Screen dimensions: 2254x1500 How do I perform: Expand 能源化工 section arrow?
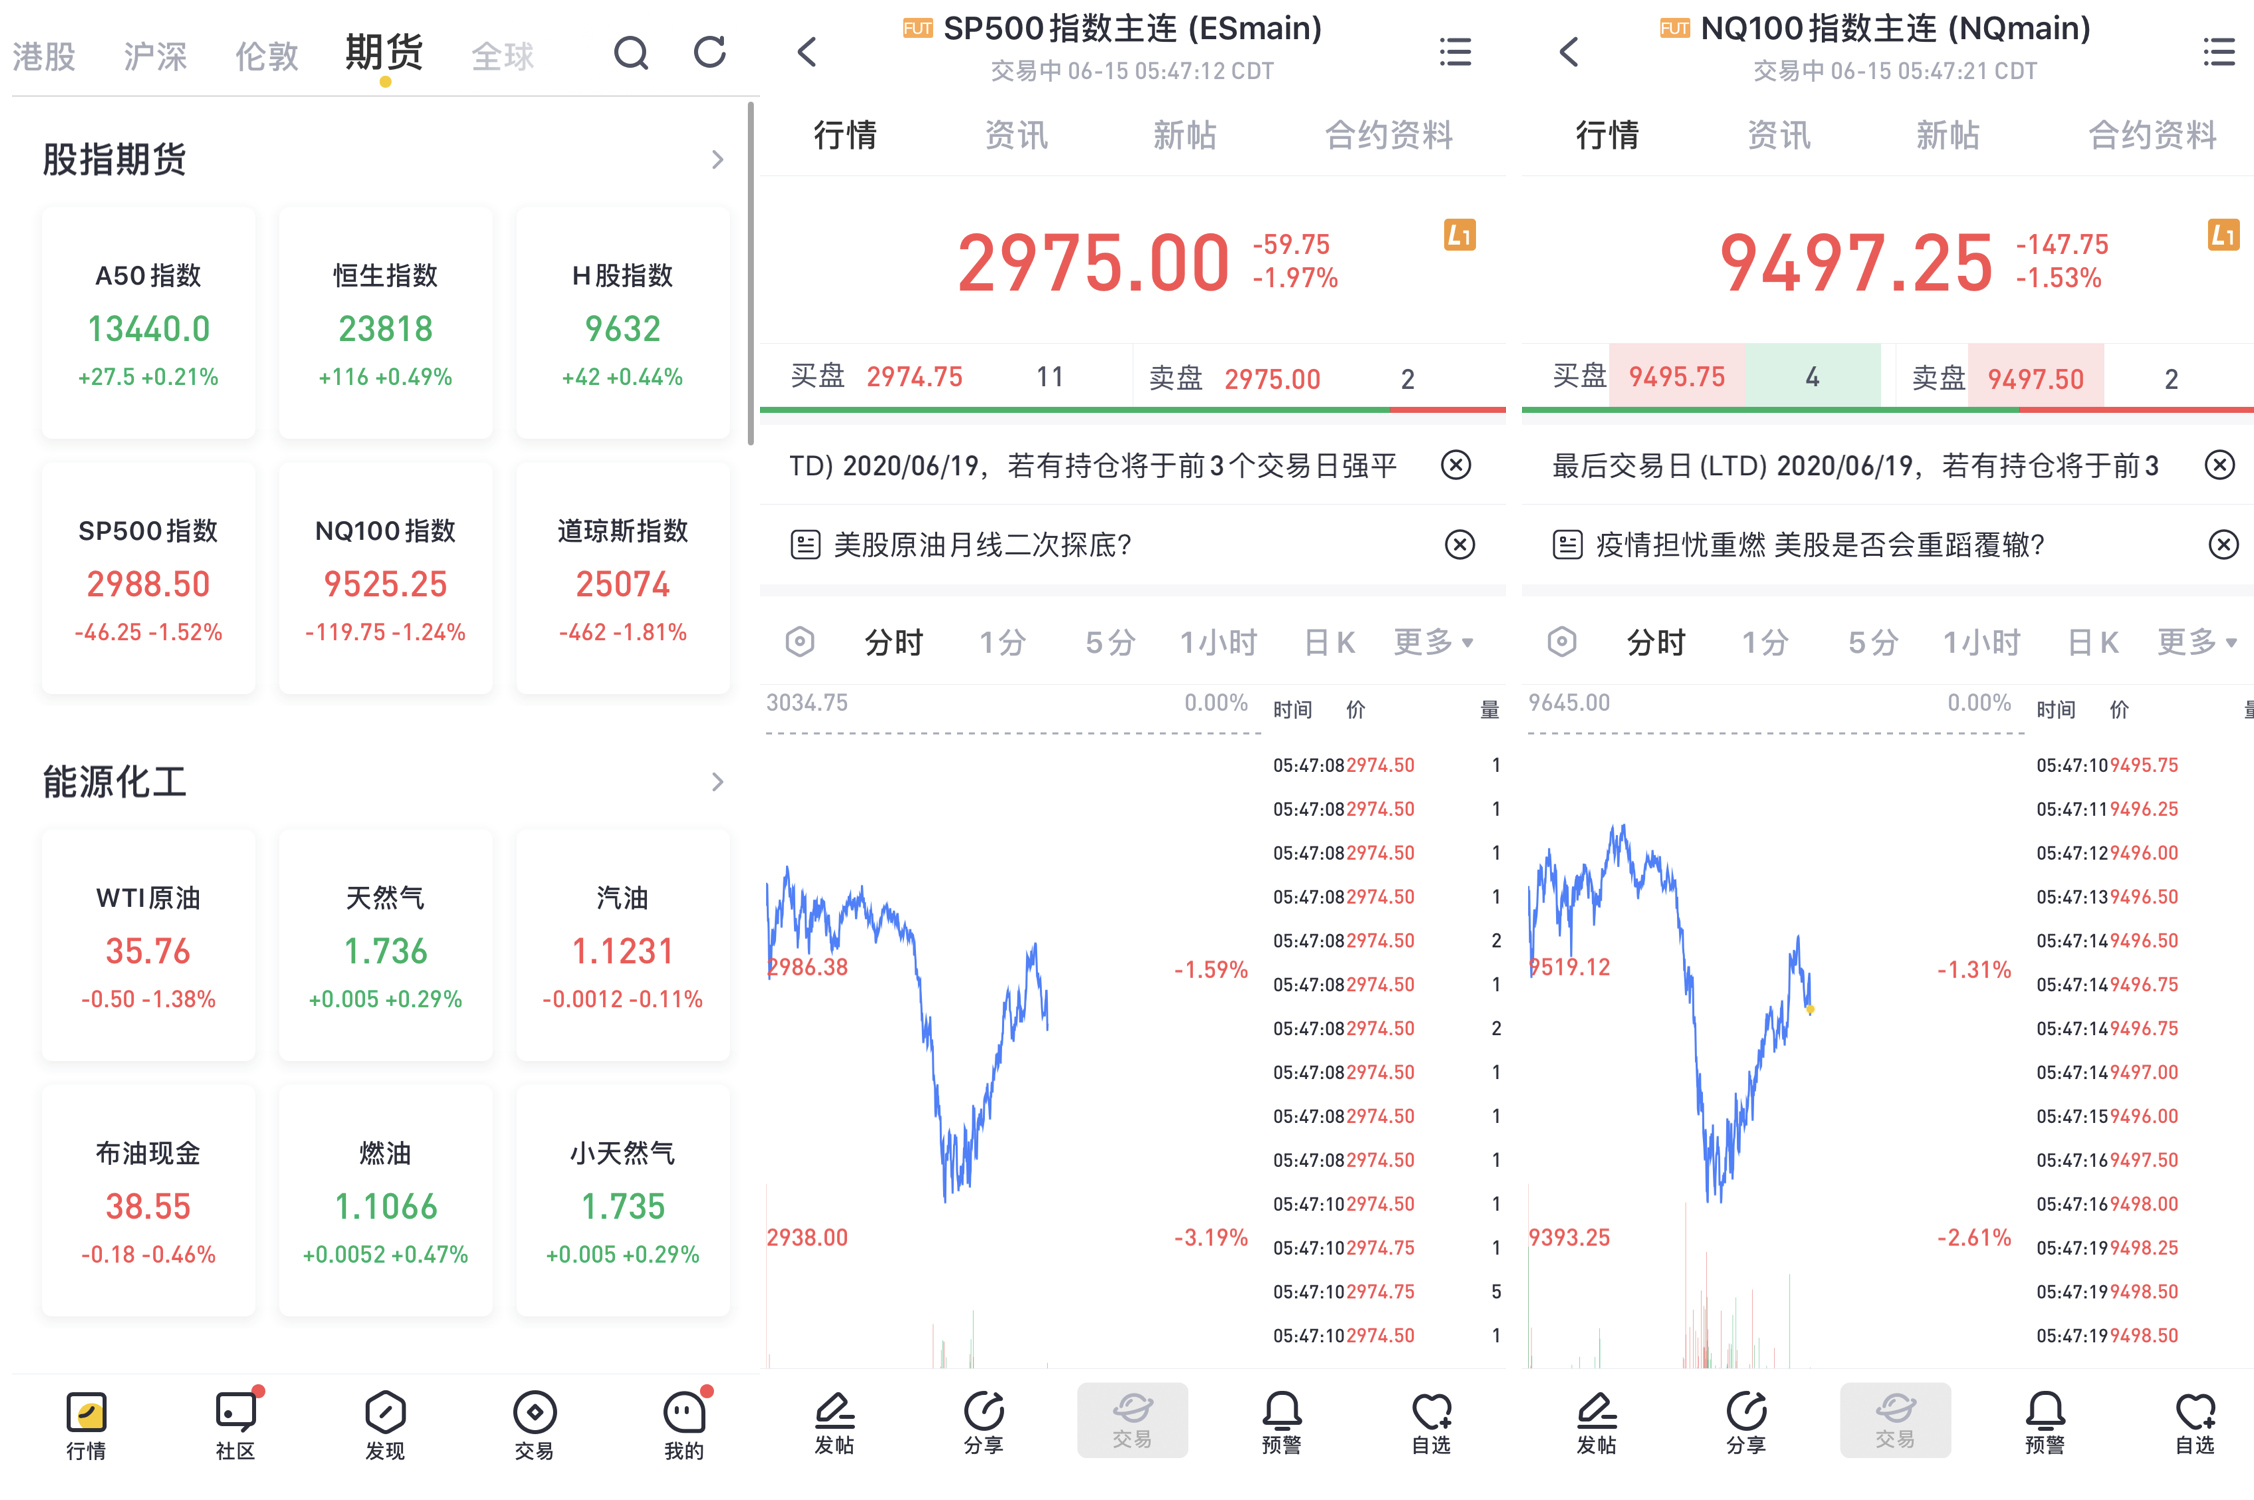click(717, 782)
